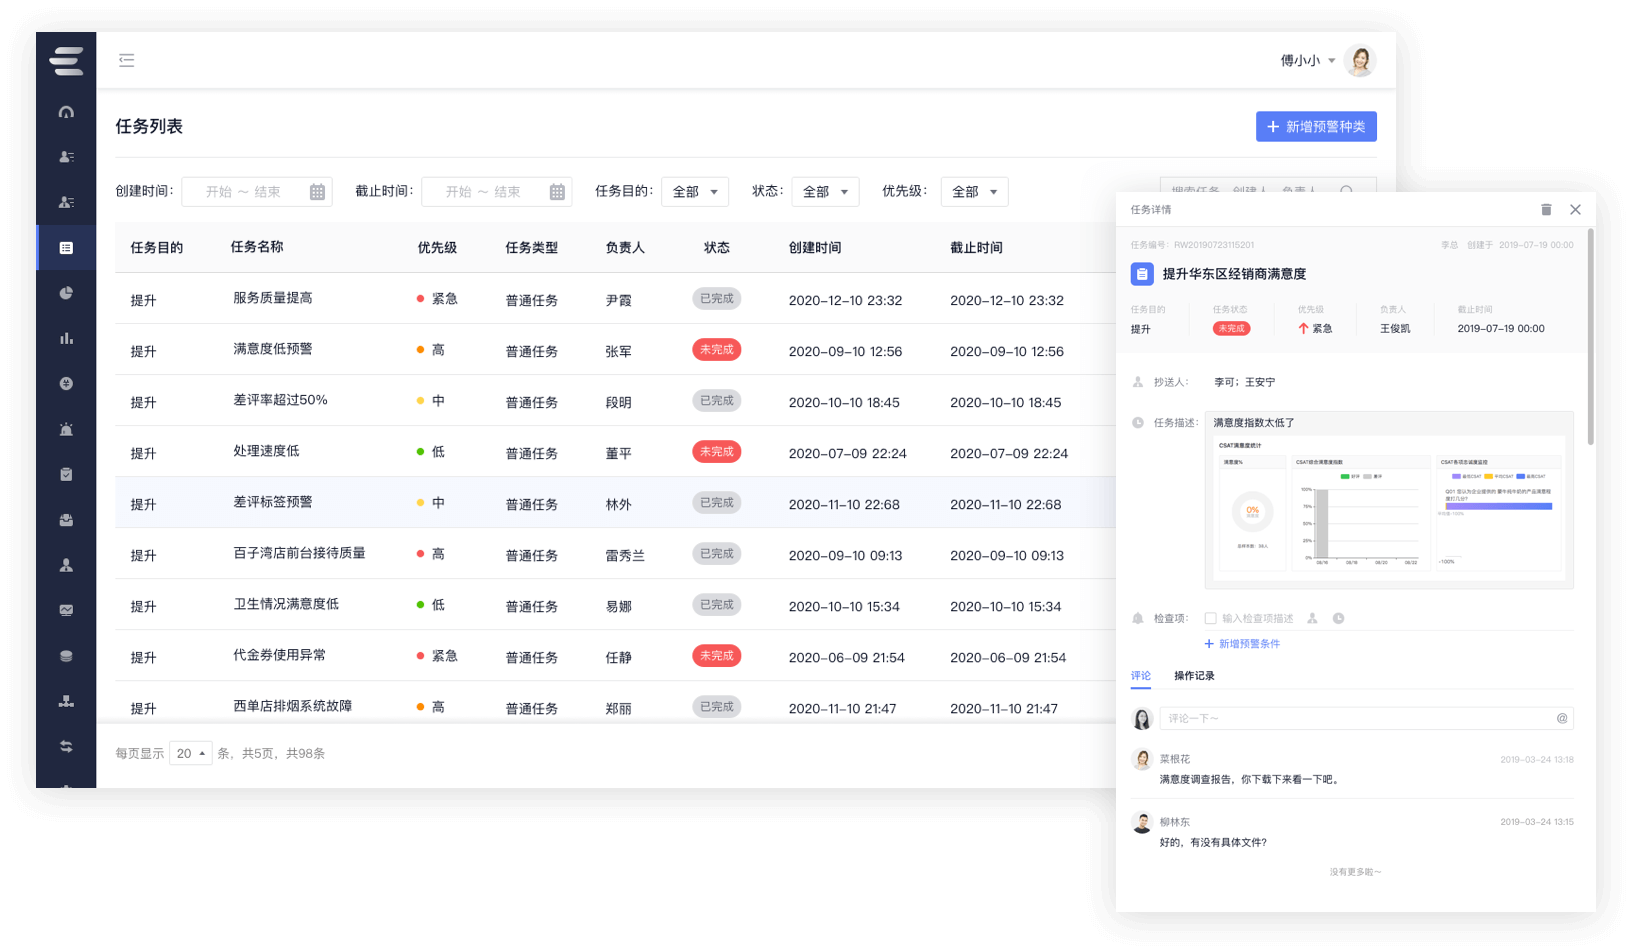Delete the task using the trash icon
Image resolution: width=1632 pixels, height=952 pixels.
[1546, 209]
